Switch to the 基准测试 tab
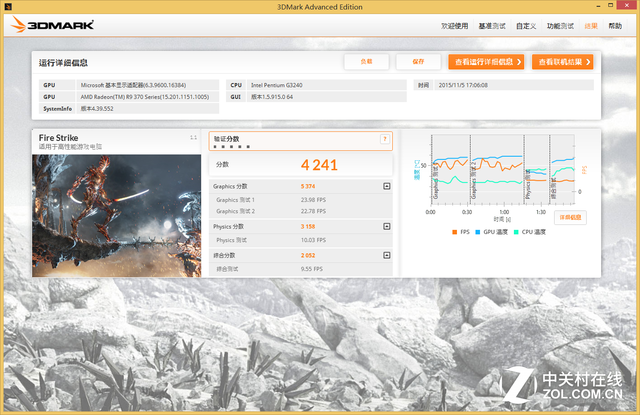 (492, 26)
